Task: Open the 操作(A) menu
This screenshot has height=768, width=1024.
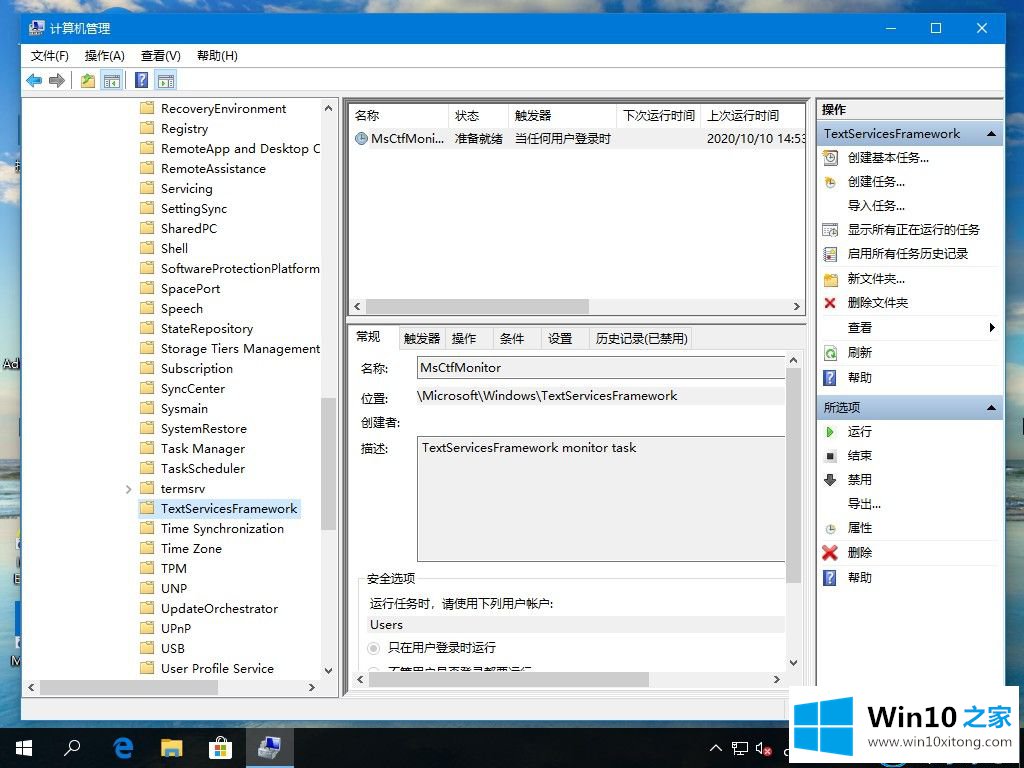Action: tap(105, 56)
